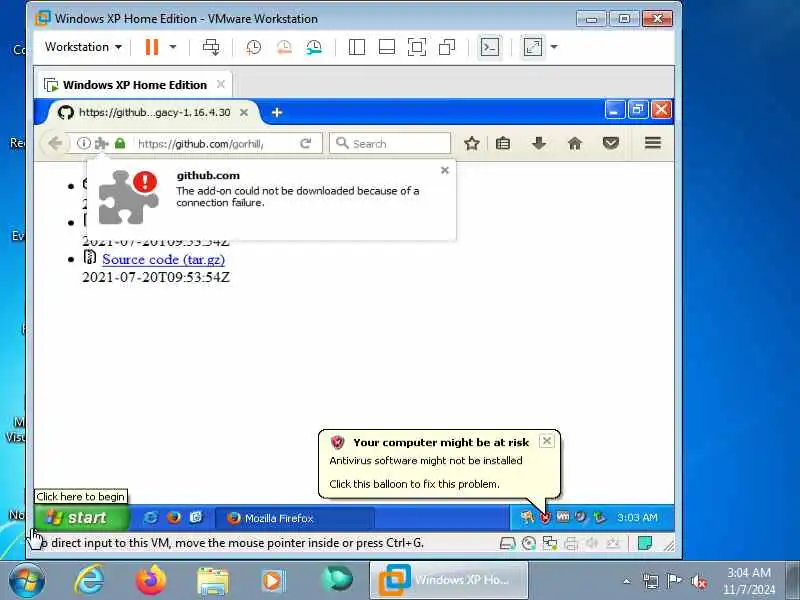
Task: Open the Windows XP start button
Action: click(82, 517)
